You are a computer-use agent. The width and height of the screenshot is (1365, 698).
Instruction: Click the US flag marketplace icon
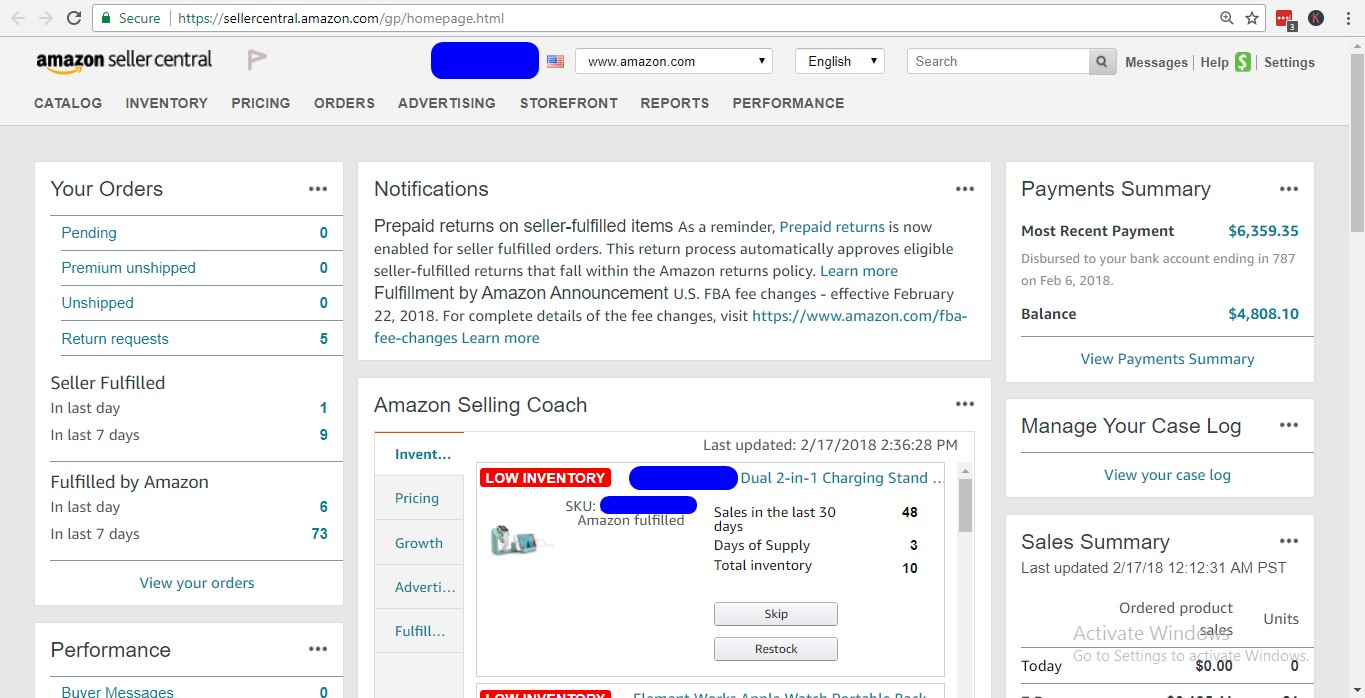pos(555,61)
